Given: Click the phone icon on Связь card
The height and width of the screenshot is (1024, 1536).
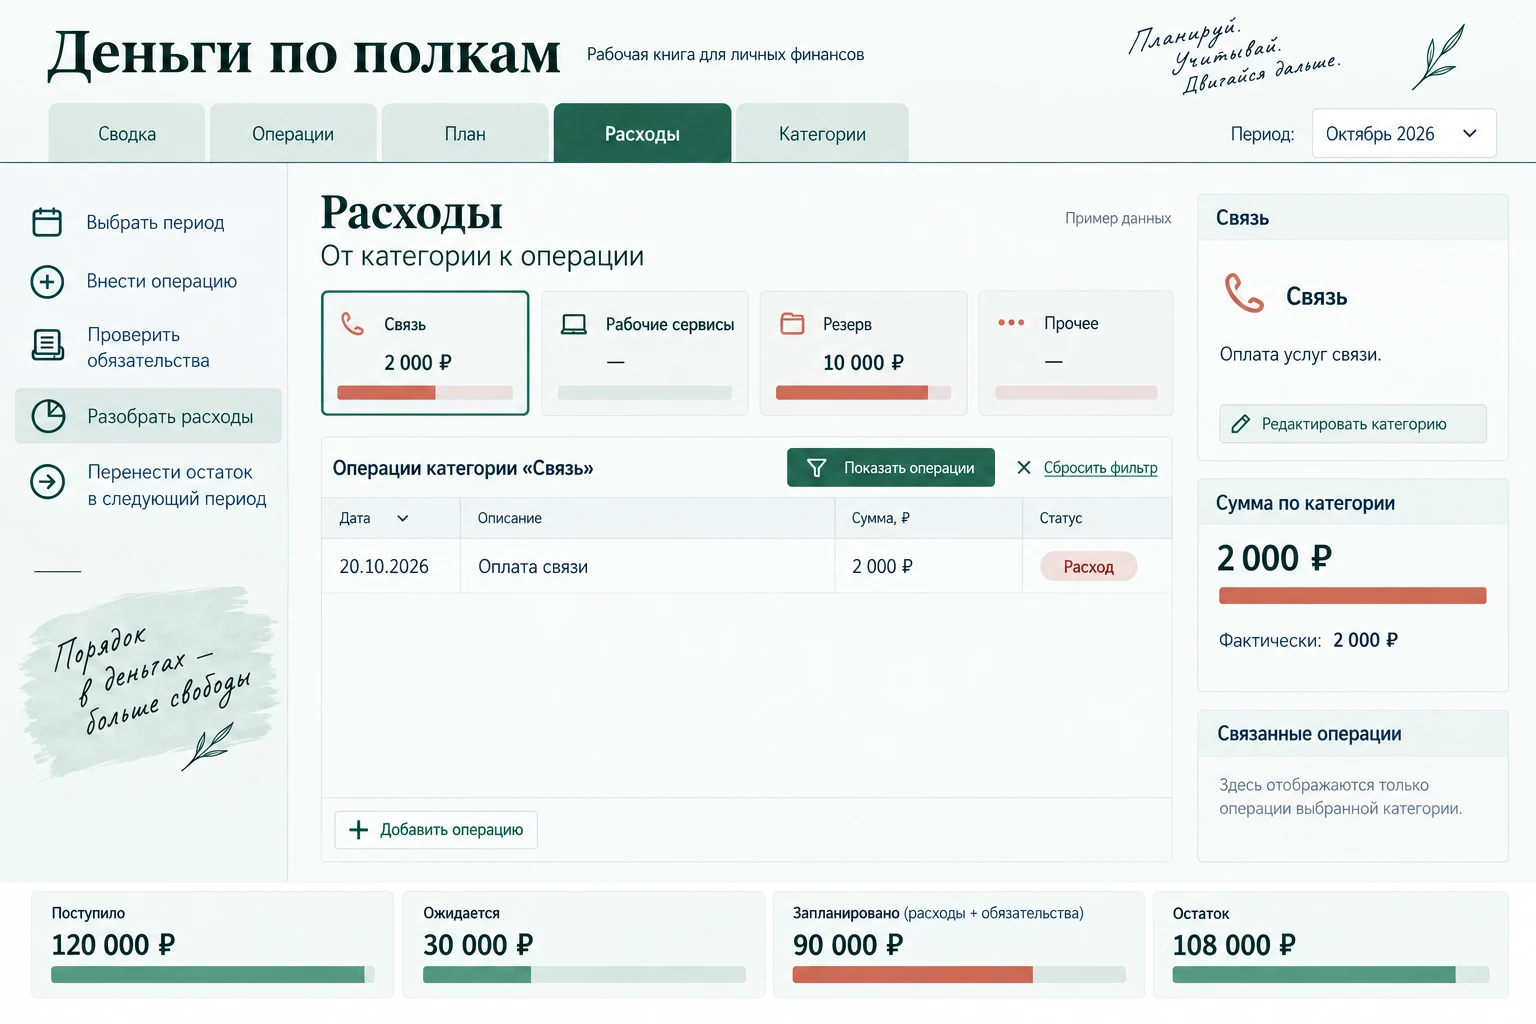Looking at the screenshot, I should (x=352, y=324).
